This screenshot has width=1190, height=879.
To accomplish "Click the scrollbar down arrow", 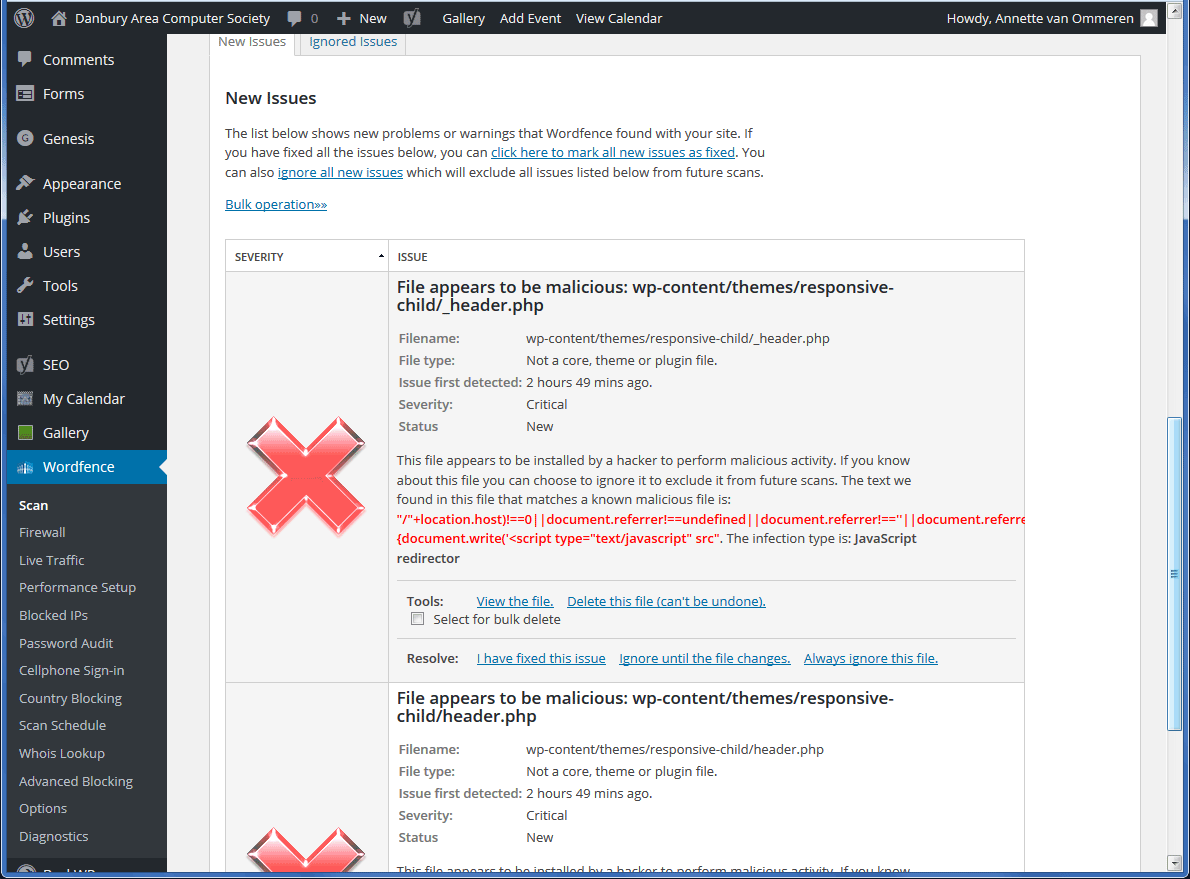I will 1174,863.
